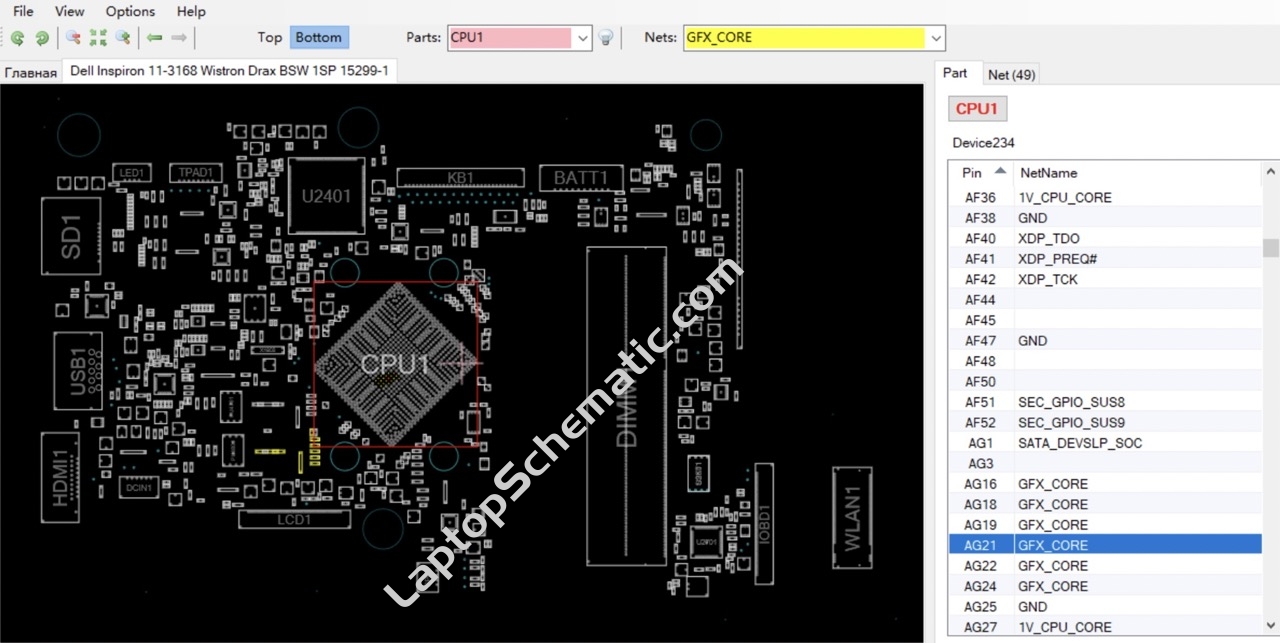Go back with the green left arrow
1280x643 pixels.
pyautogui.click(x=154, y=38)
